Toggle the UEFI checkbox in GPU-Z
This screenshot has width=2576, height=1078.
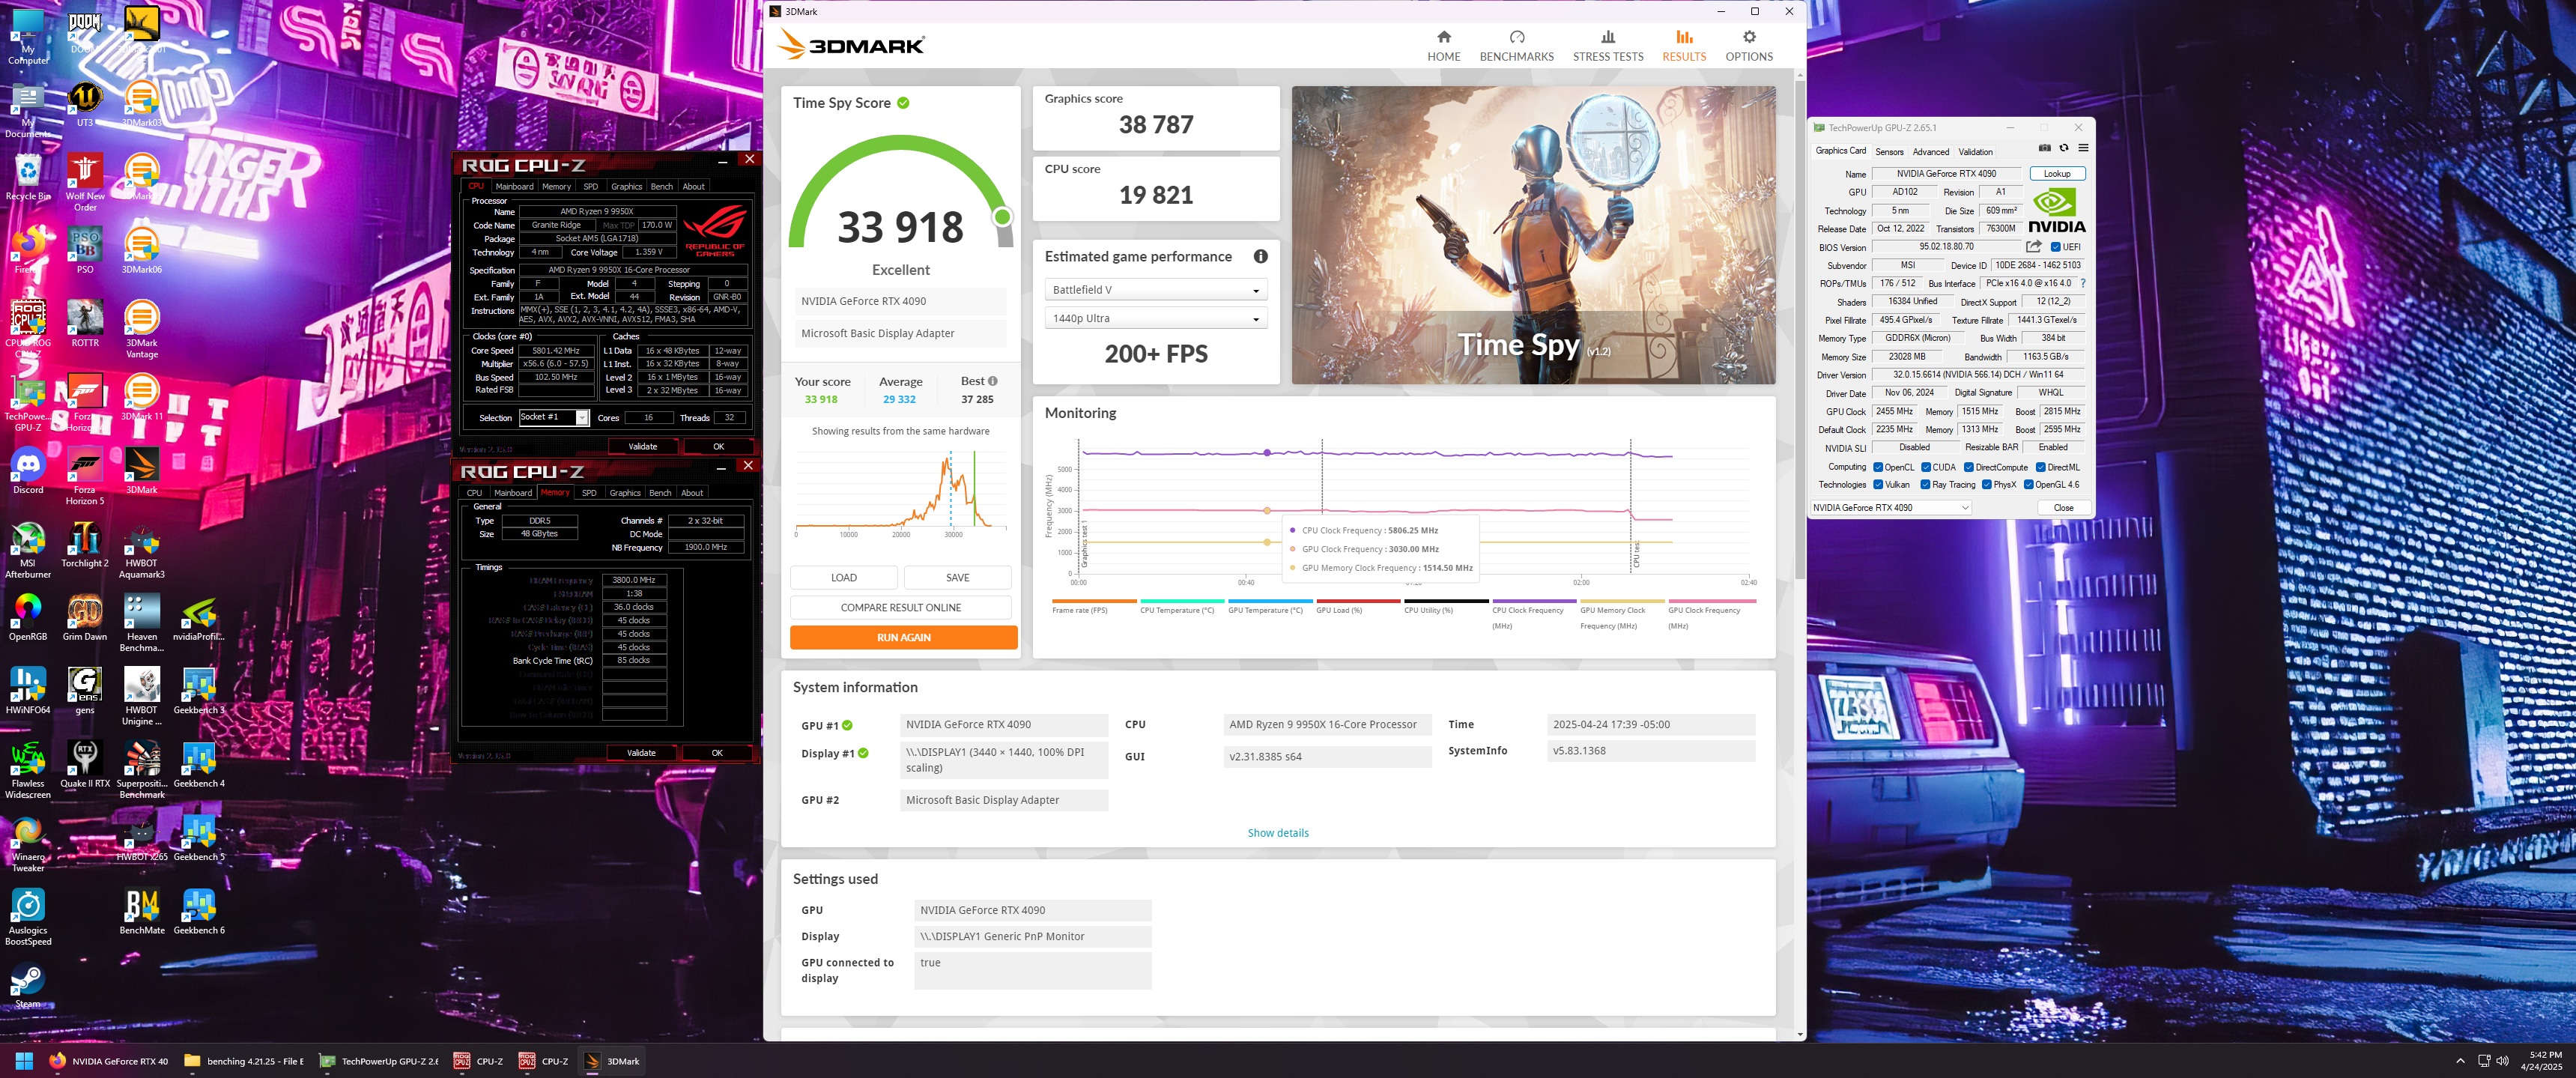click(x=2056, y=247)
